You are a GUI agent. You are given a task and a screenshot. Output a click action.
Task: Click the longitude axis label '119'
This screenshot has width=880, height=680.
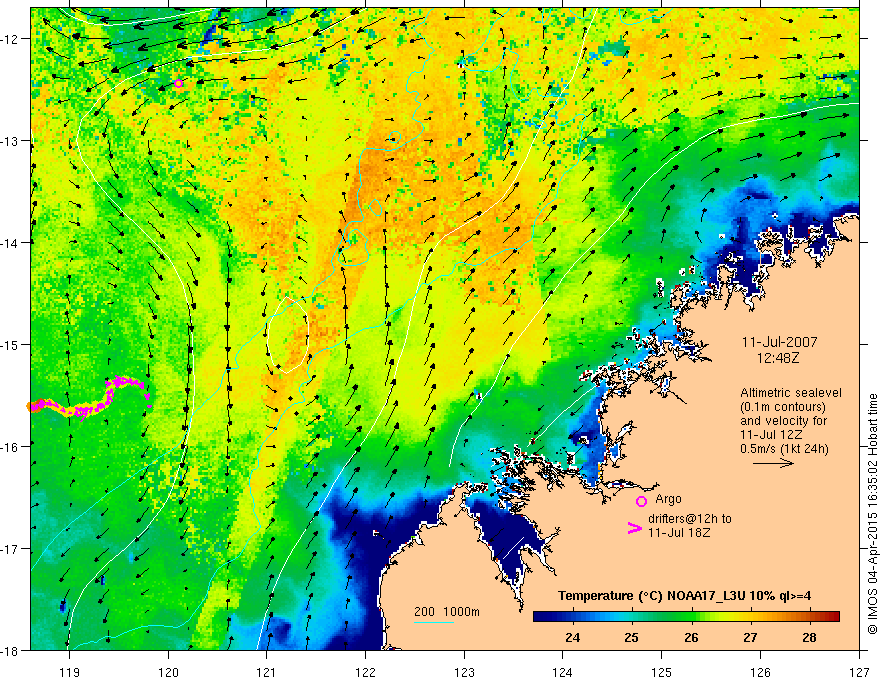[x=70, y=672]
